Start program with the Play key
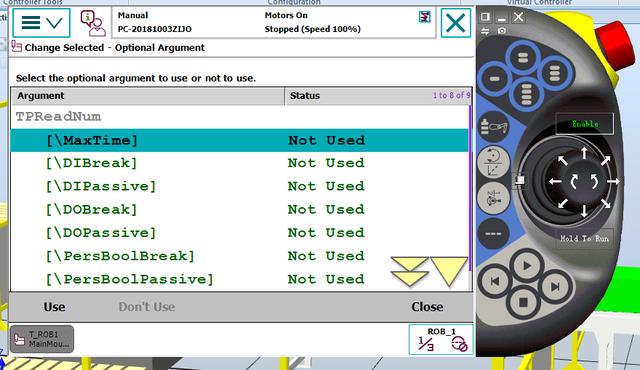640x370 pixels. (527, 266)
